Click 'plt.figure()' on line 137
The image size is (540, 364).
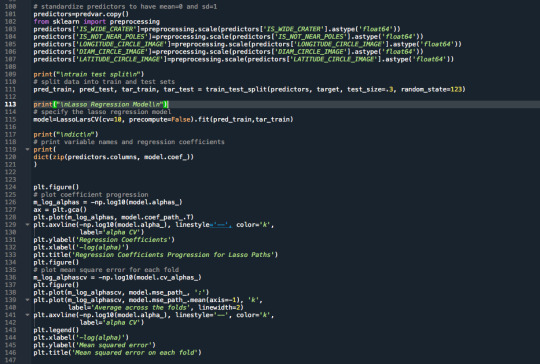pyautogui.click(x=56, y=285)
